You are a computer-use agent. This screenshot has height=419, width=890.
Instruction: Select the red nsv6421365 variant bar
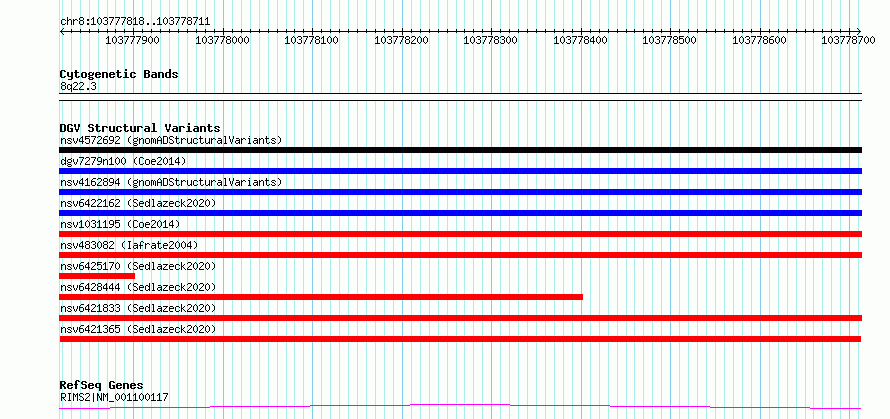460,339
